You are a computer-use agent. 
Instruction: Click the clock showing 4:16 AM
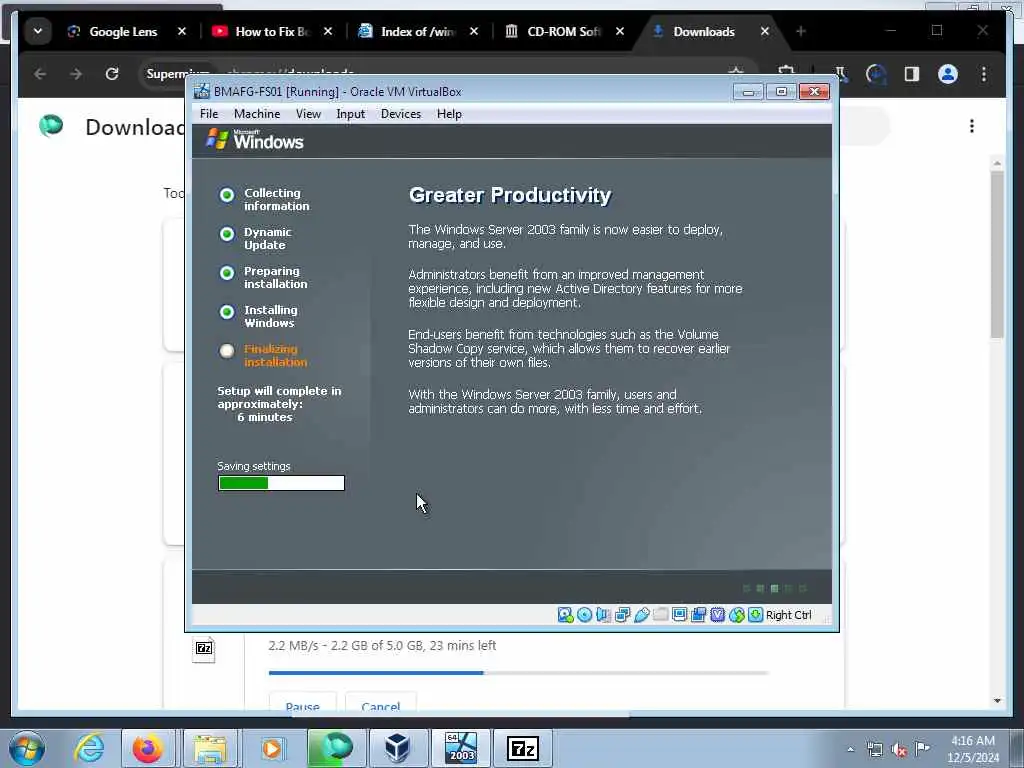point(972,741)
